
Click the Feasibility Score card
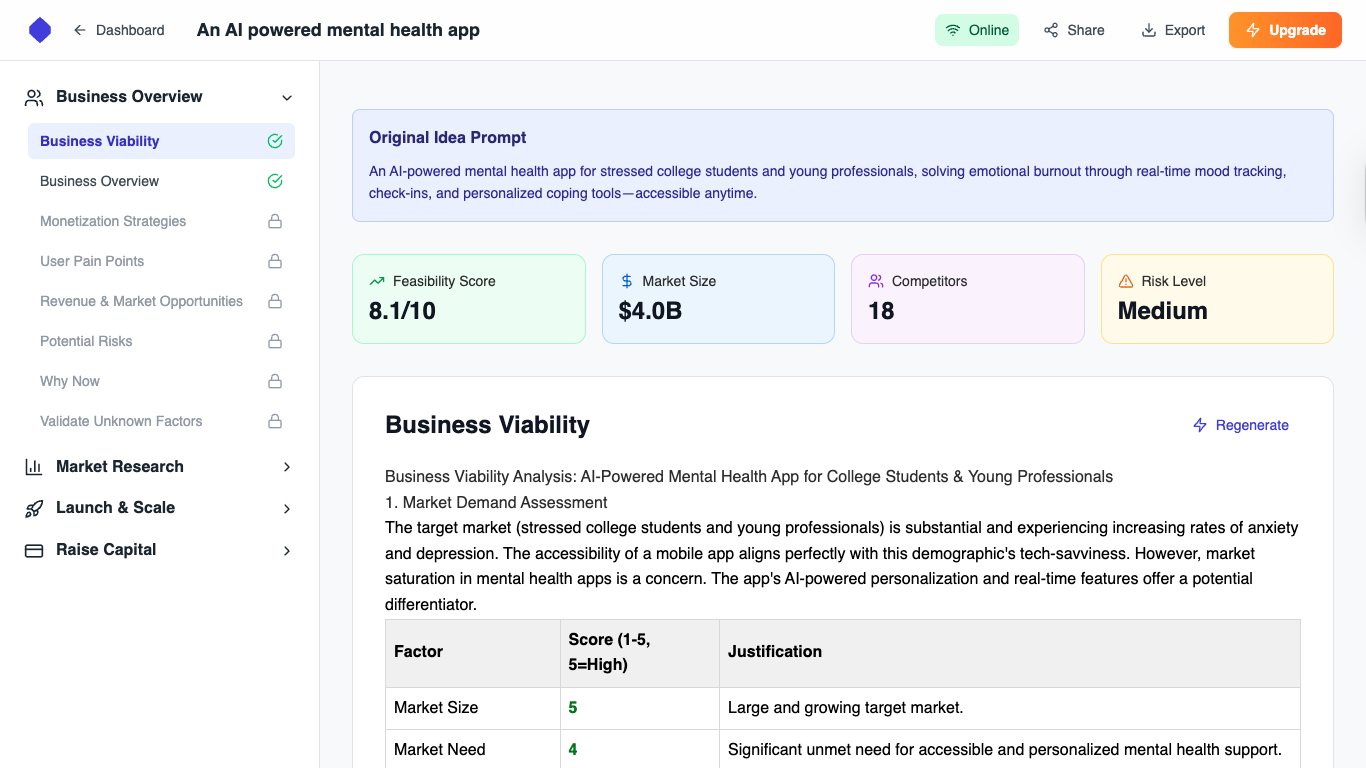pyautogui.click(x=468, y=299)
